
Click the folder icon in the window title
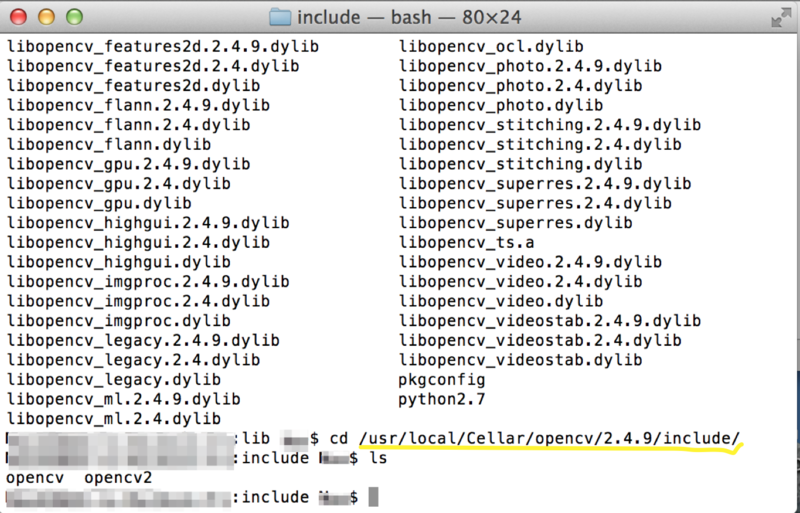point(280,17)
